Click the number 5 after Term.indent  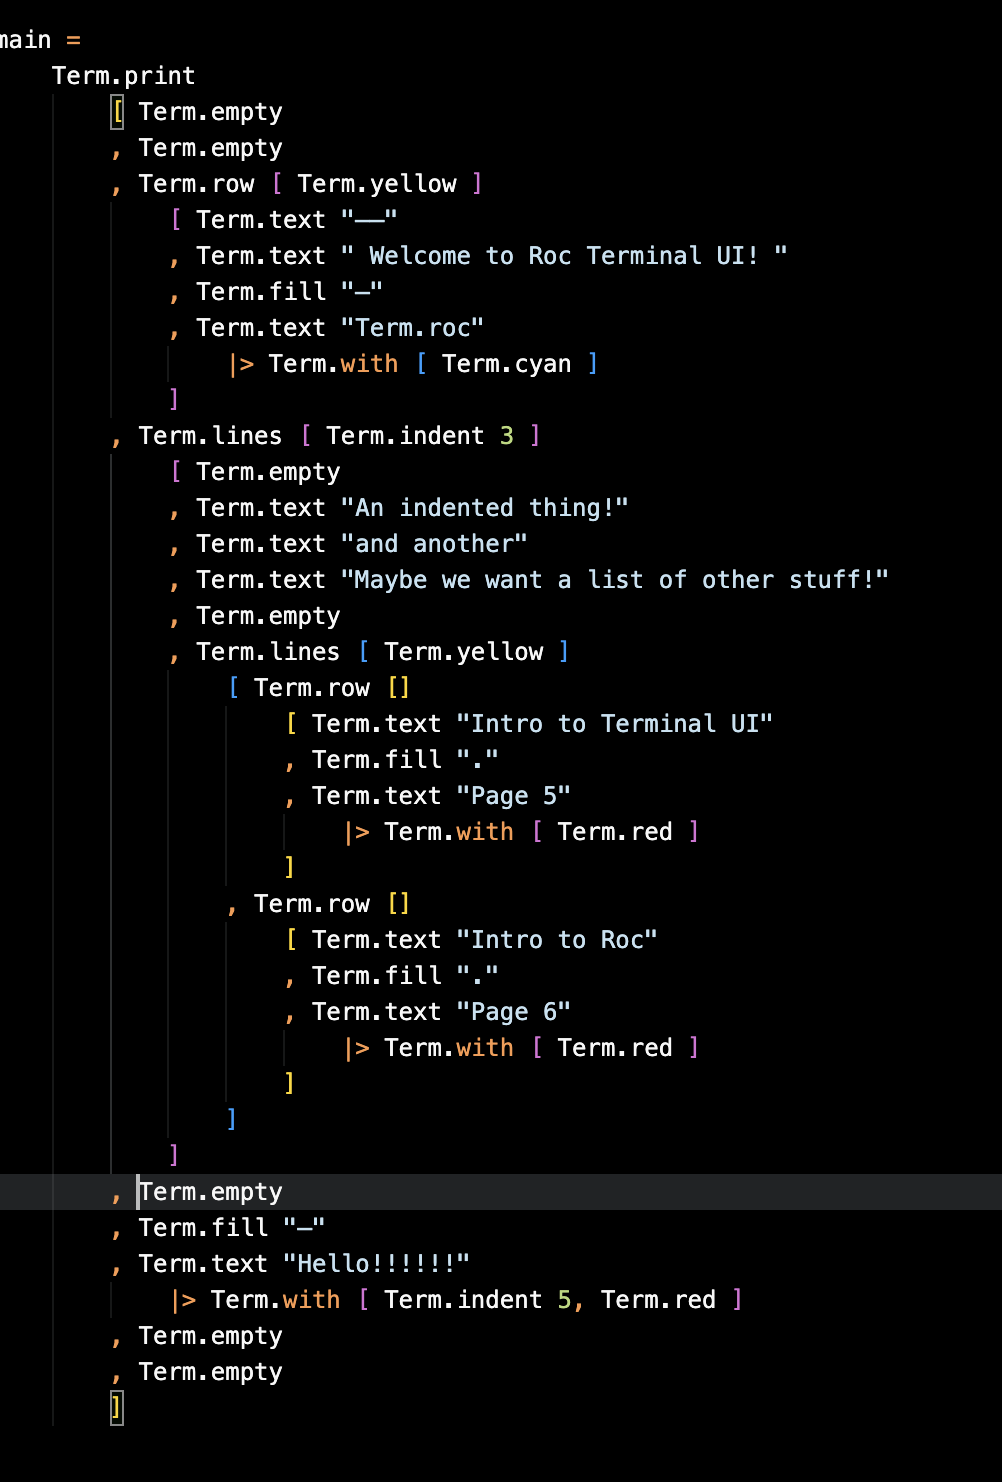[x=564, y=1300]
